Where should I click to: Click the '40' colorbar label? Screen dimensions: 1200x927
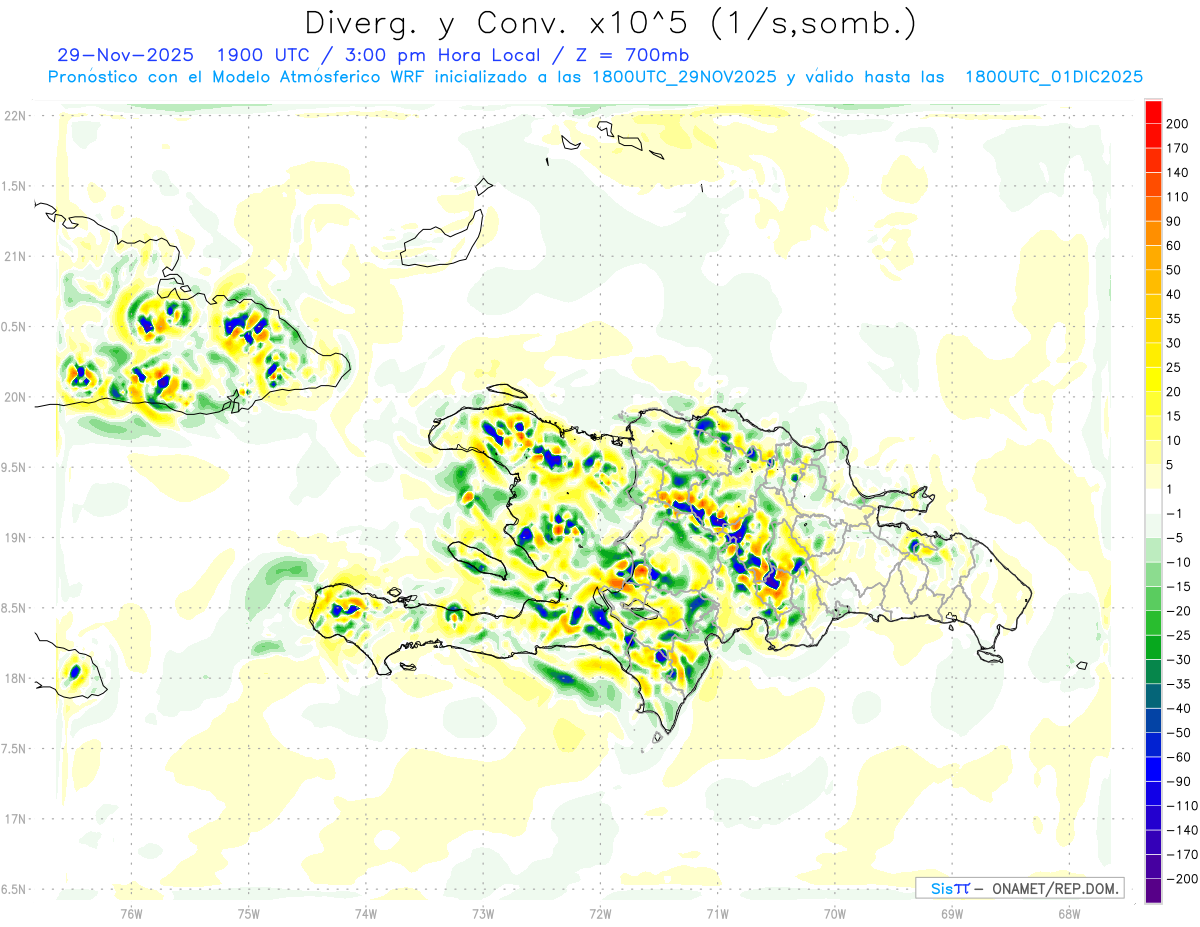(x=1175, y=294)
